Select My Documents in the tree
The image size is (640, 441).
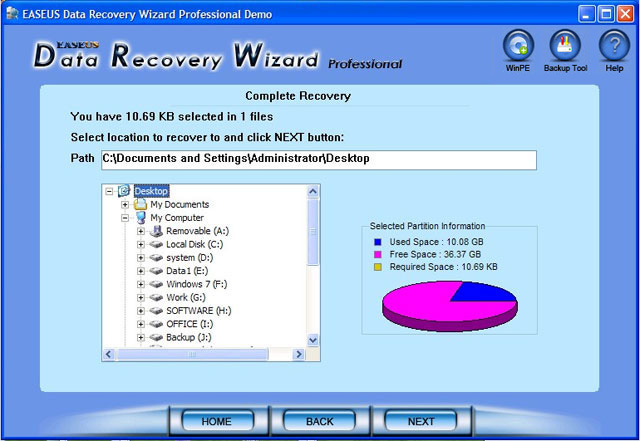coord(180,205)
